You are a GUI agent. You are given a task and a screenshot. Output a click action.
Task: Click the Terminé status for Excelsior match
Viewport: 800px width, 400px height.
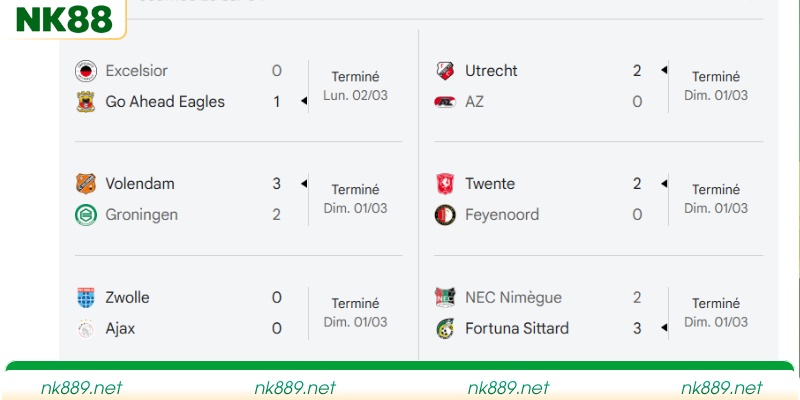(355, 77)
